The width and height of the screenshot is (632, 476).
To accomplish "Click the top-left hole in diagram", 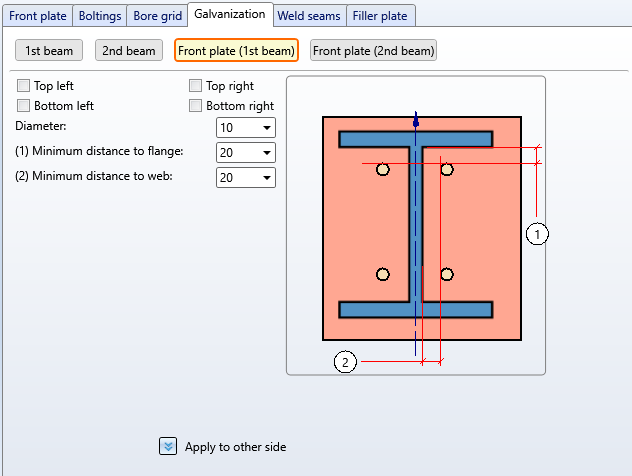I will click(383, 170).
